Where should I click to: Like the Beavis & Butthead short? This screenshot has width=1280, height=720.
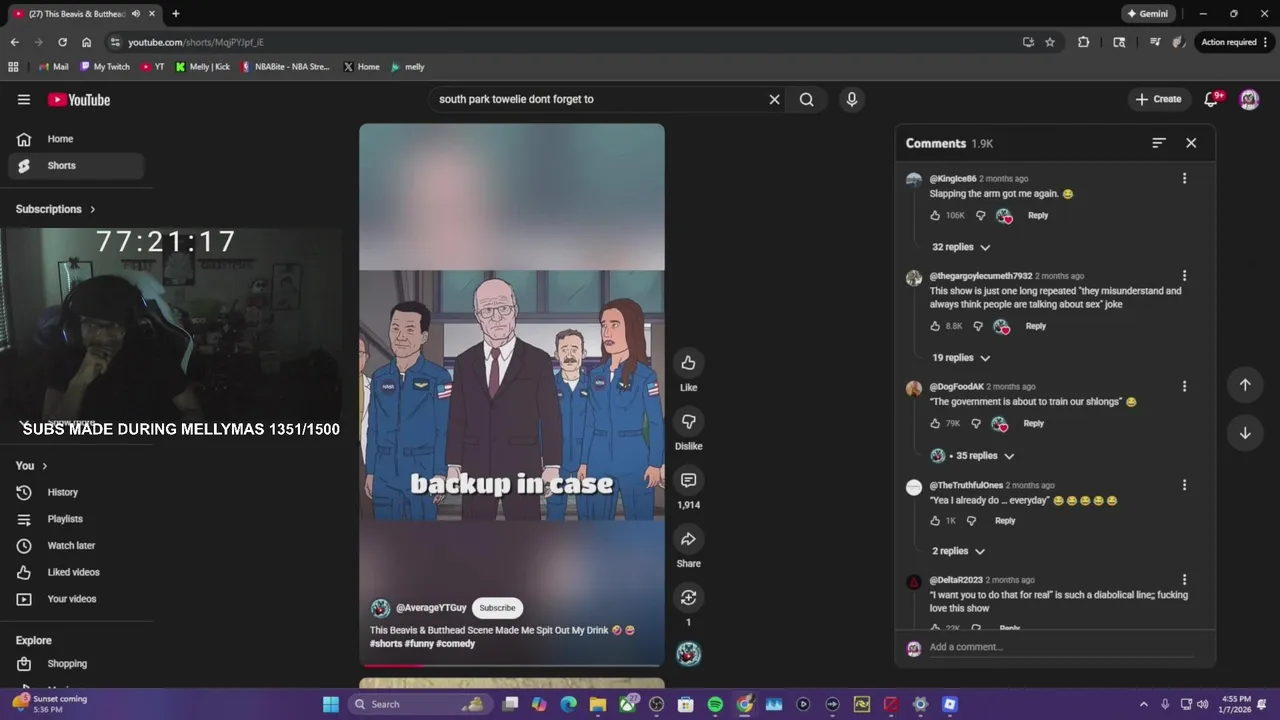688,363
